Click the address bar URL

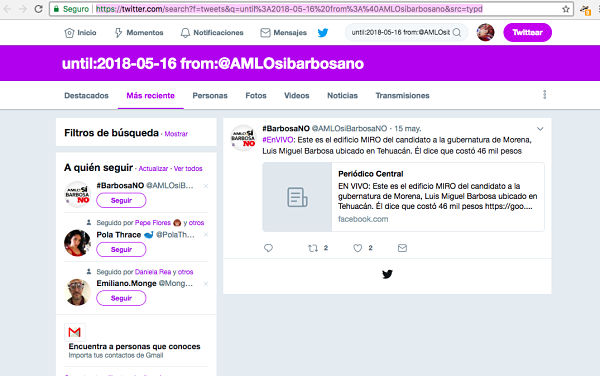(x=289, y=9)
